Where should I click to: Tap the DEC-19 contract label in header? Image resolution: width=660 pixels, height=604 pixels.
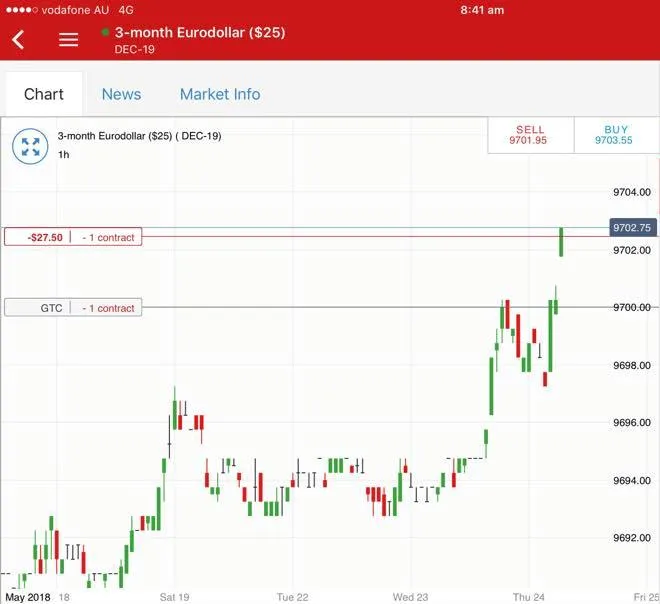[134, 50]
